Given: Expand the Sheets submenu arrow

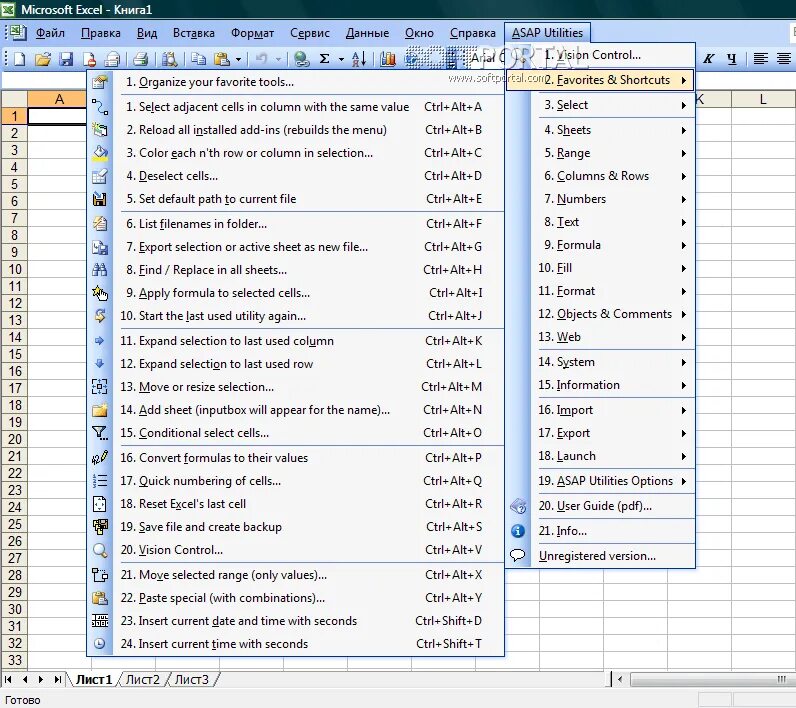Looking at the screenshot, I should [684, 130].
